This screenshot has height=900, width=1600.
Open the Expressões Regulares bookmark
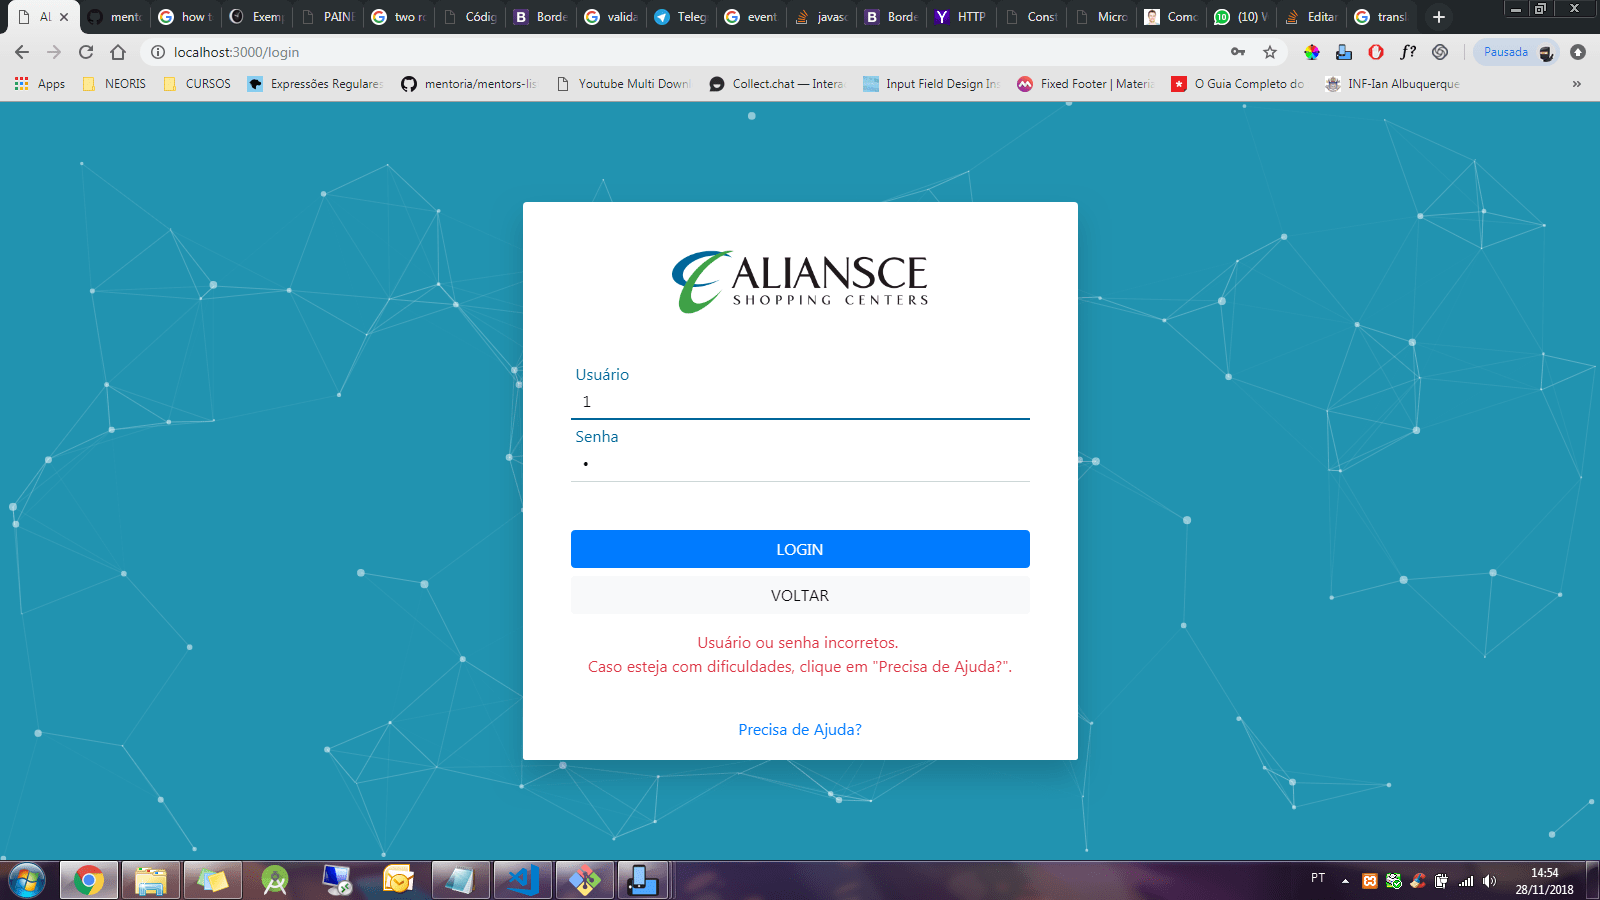[x=316, y=84]
